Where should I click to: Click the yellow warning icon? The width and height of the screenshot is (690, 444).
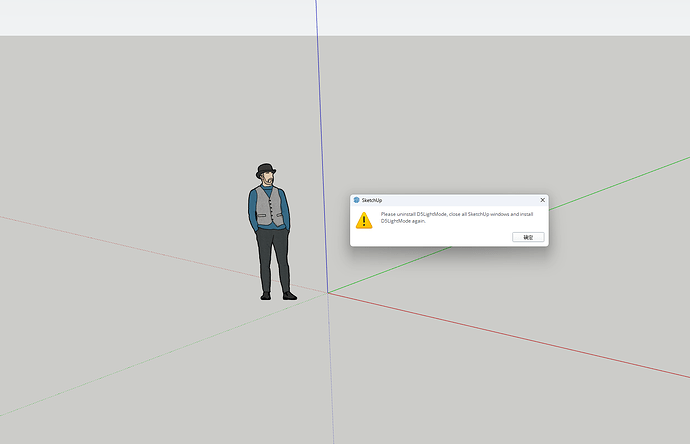click(364, 220)
